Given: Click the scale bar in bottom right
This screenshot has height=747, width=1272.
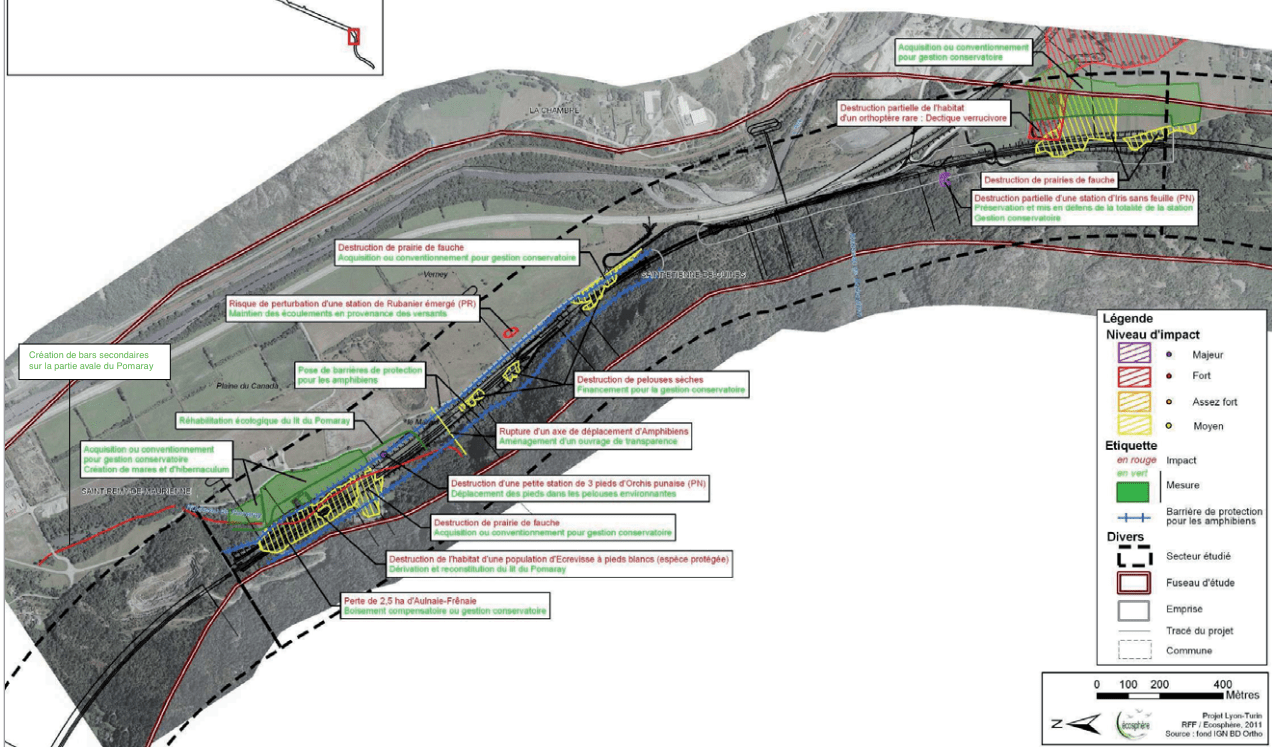Looking at the screenshot, I should click(1162, 689).
